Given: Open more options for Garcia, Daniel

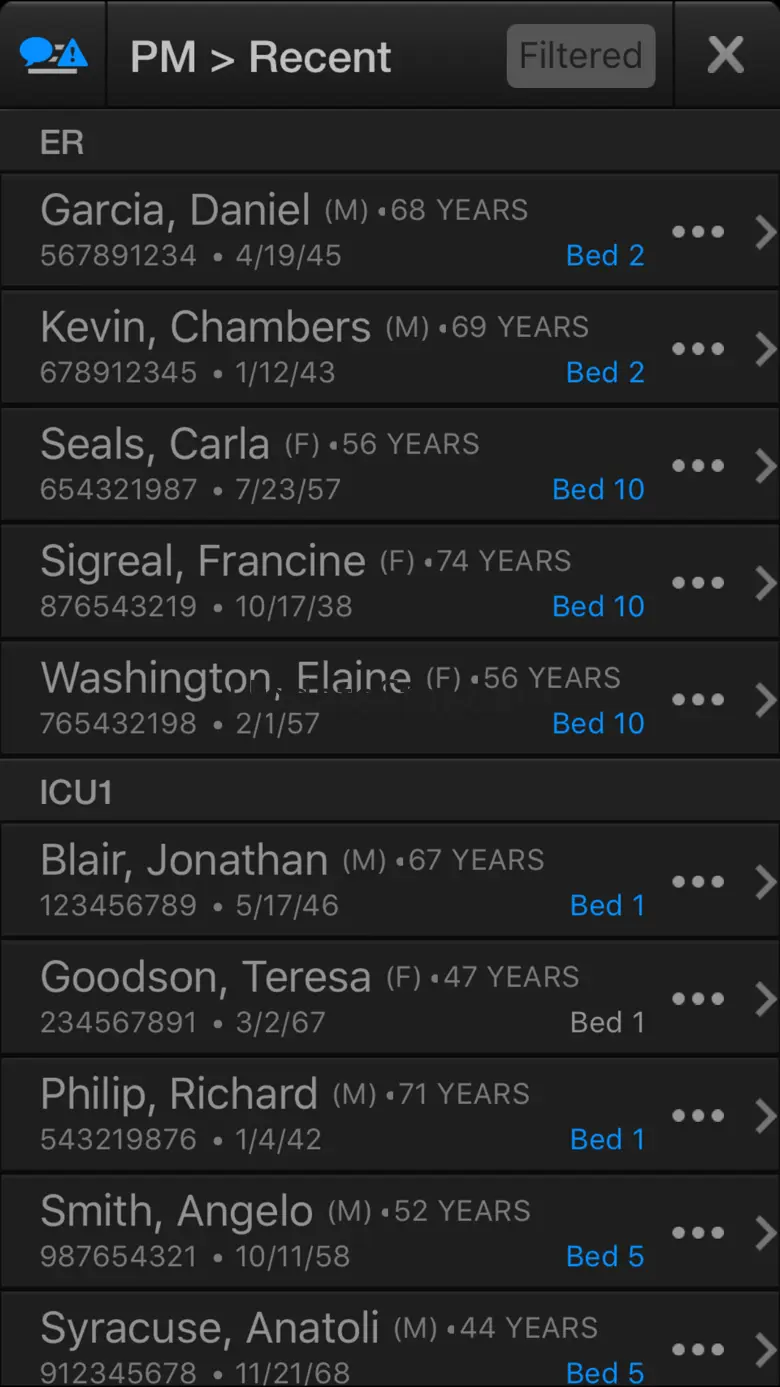Looking at the screenshot, I should pyautogui.click(x=698, y=232).
